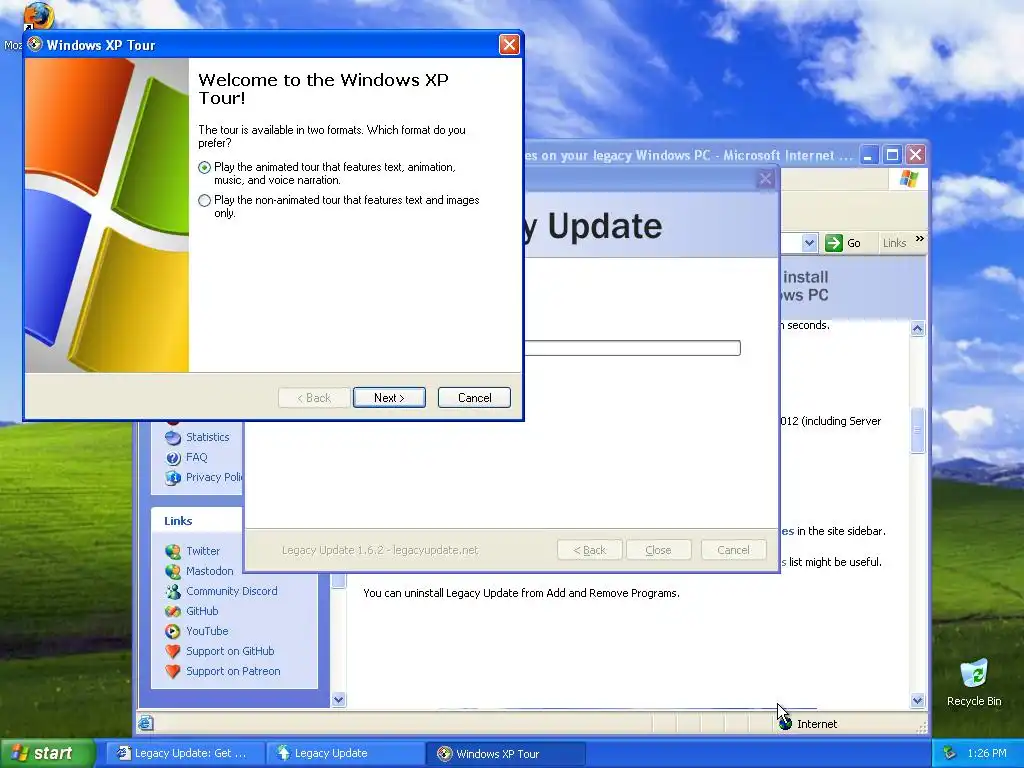This screenshot has height=768, width=1024.
Task: Open the Mastodon link
Action: tap(210, 571)
